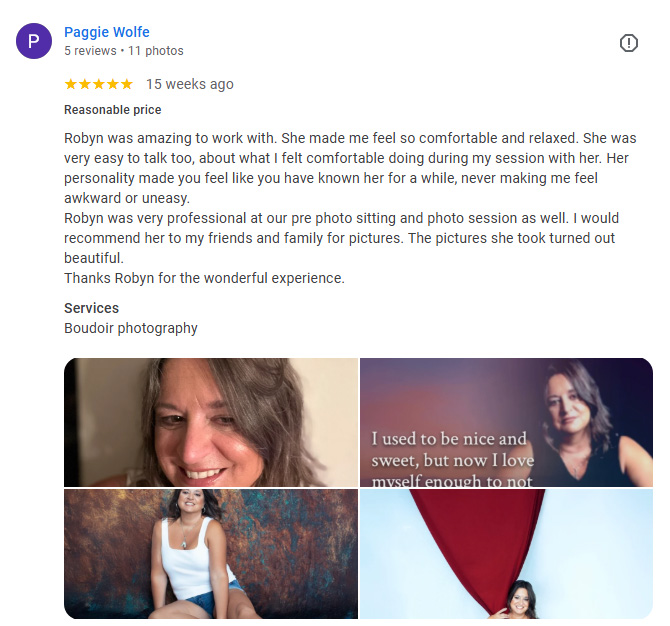Click the "15 weeks ago" timestamp
Viewport: 670px width, 626px height.
tap(190, 84)
